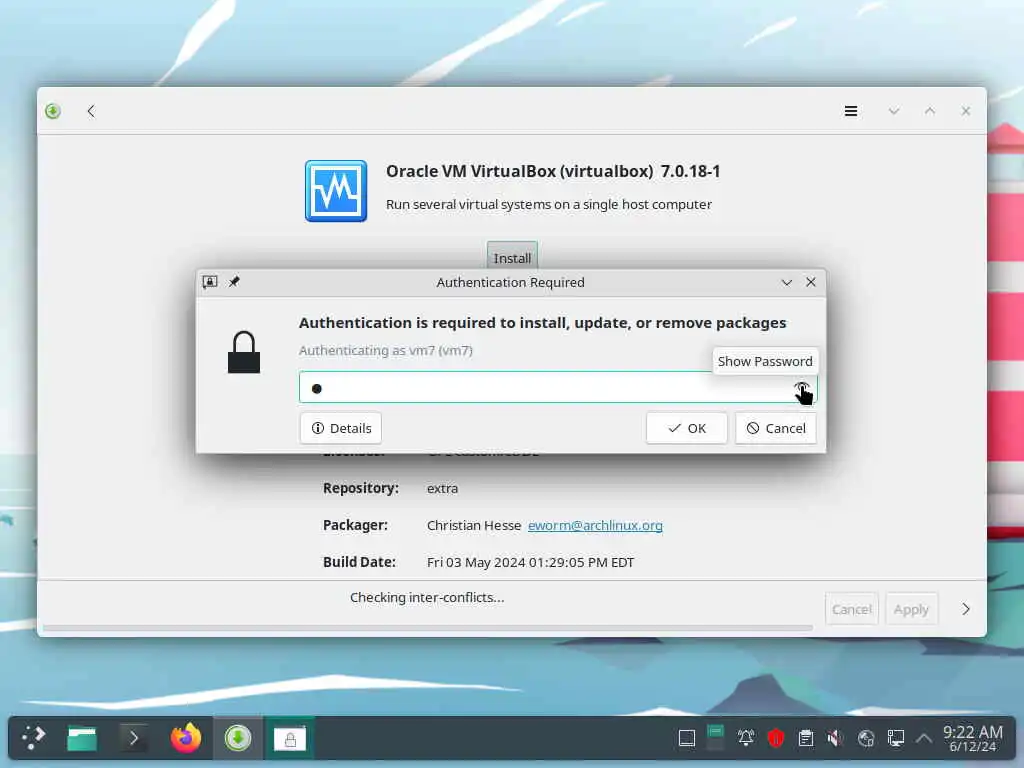Switch to the authentication lock taskbar entry
Viewport: 1024px width, 768px height.
click(x=290, y=738)
